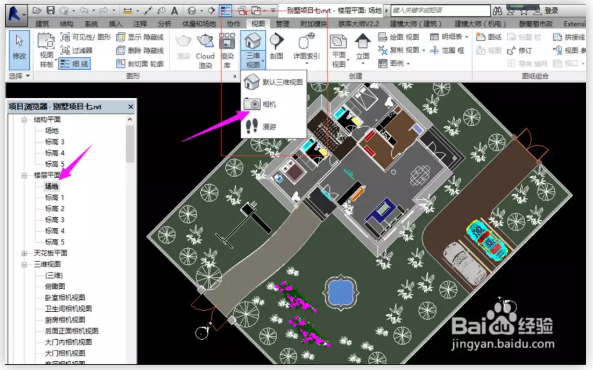Click the keyword search input field

440,10
